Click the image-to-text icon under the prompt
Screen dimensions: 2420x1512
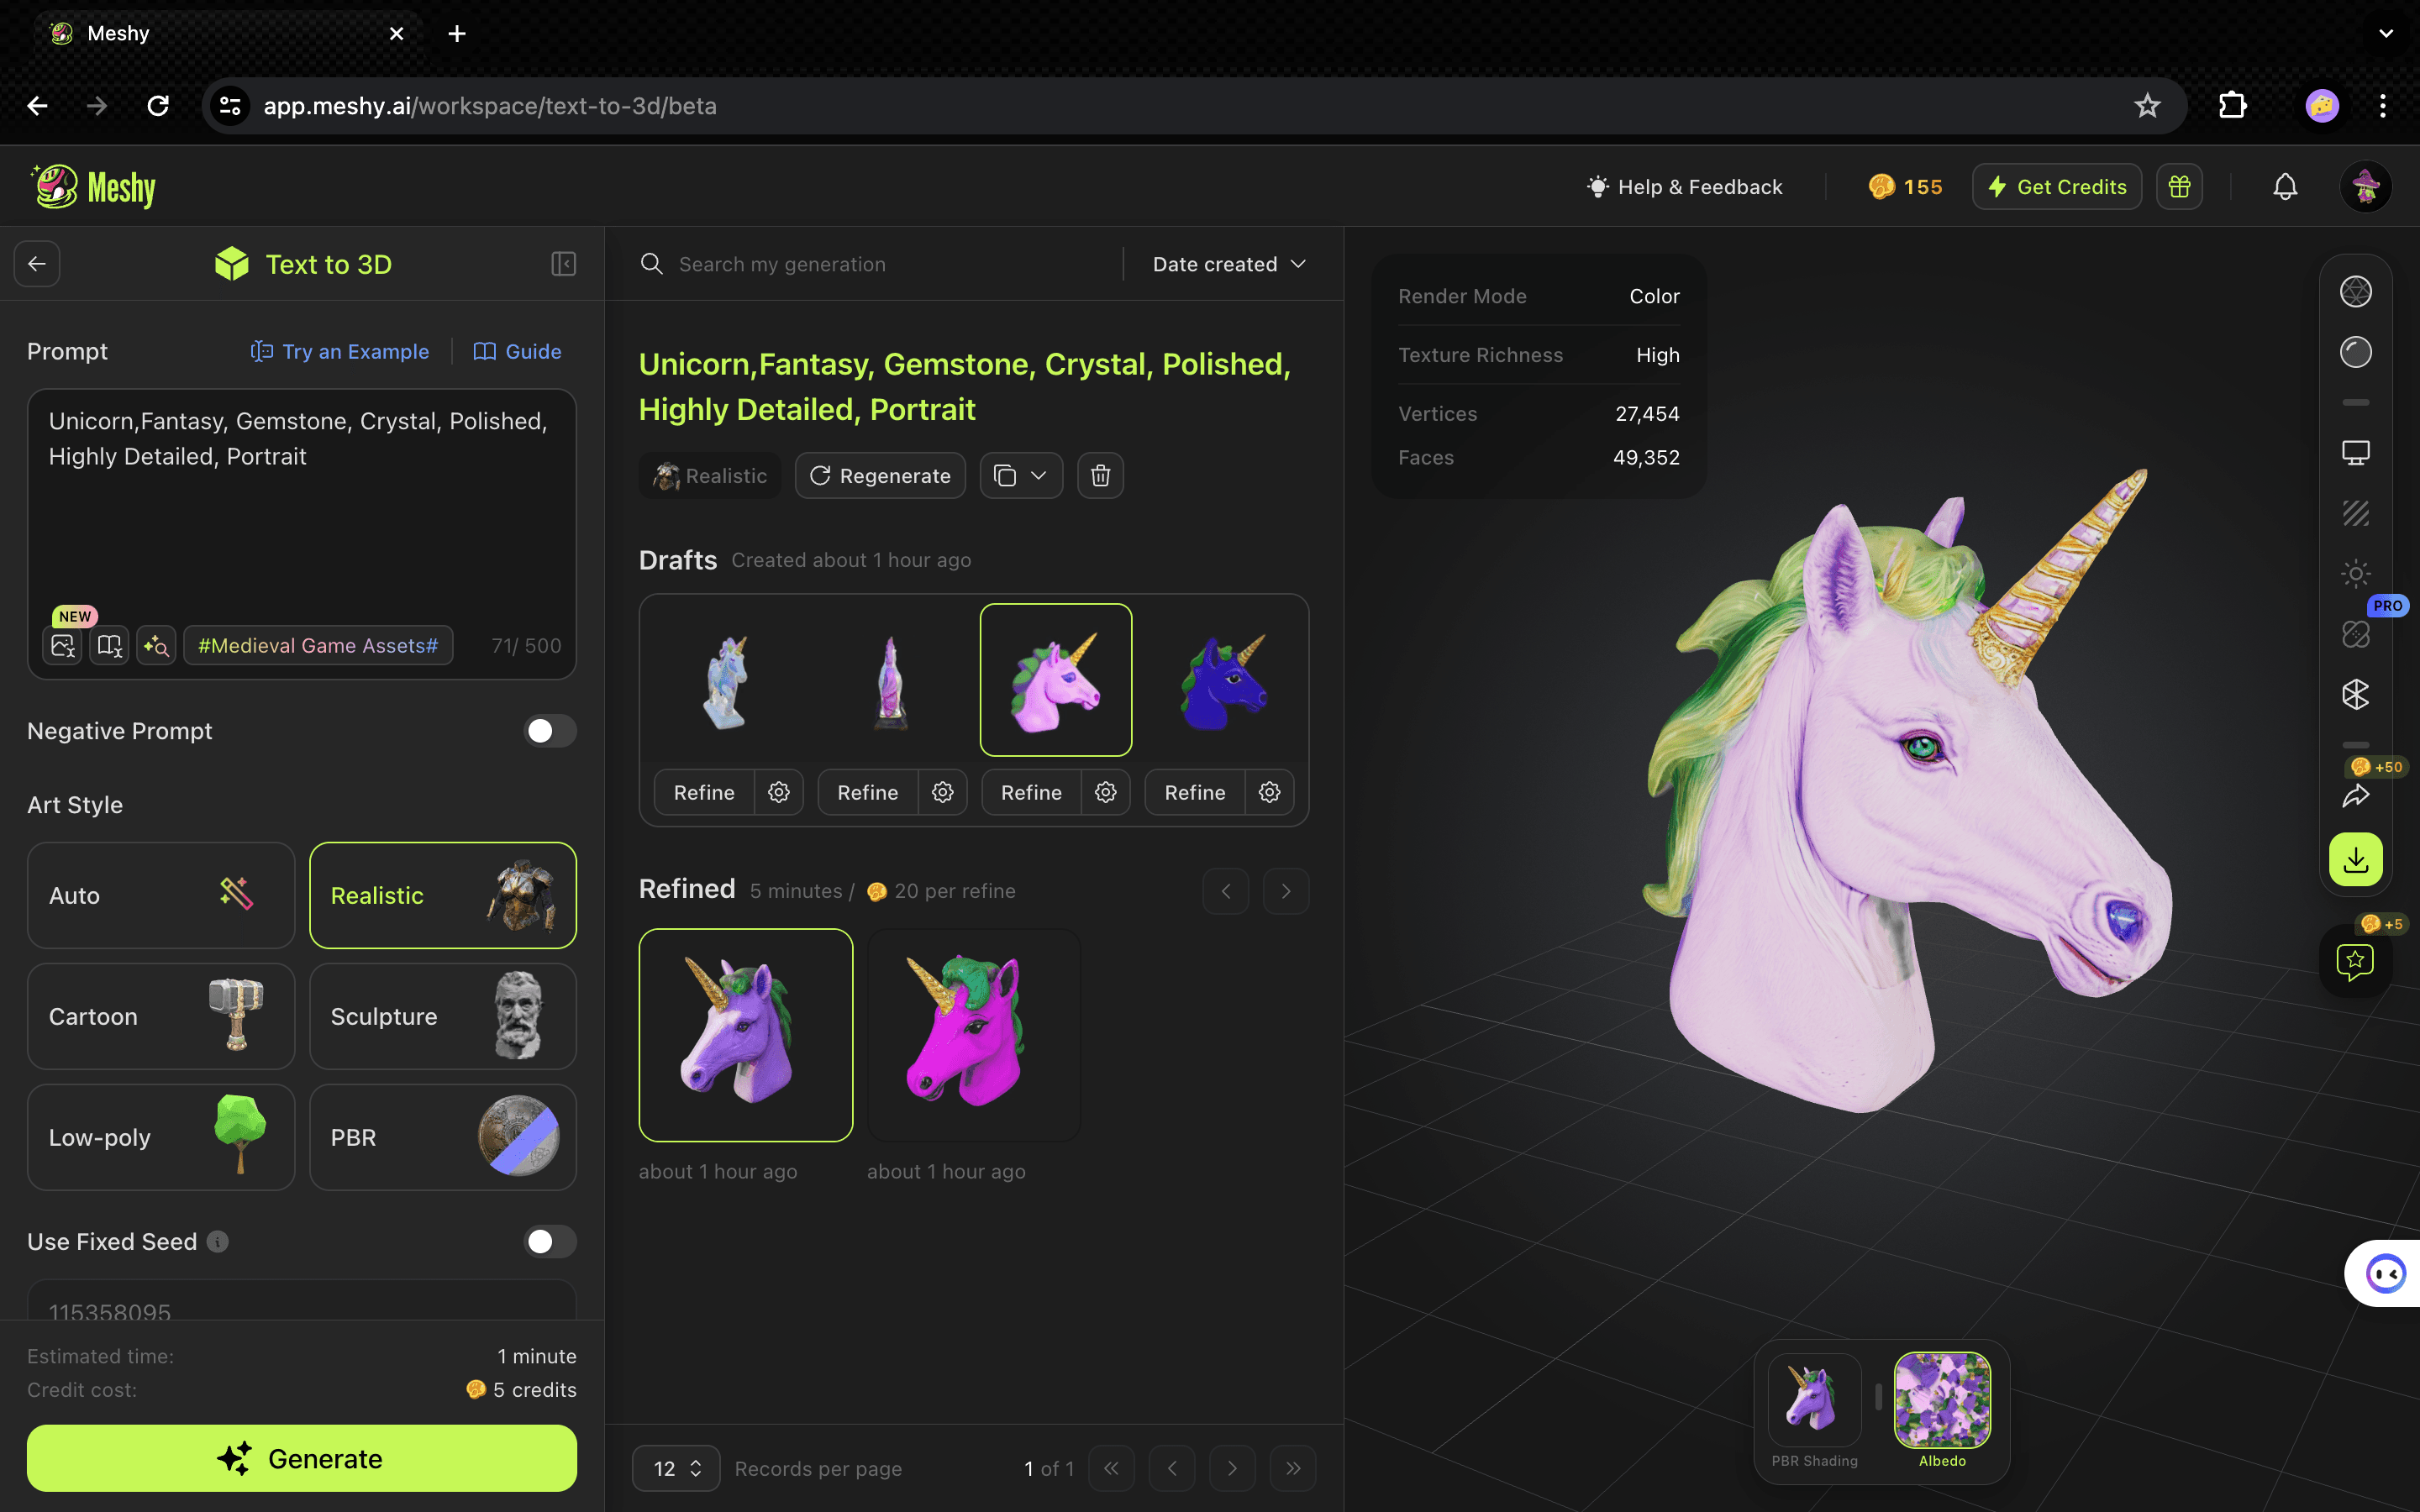click(63, 645)
